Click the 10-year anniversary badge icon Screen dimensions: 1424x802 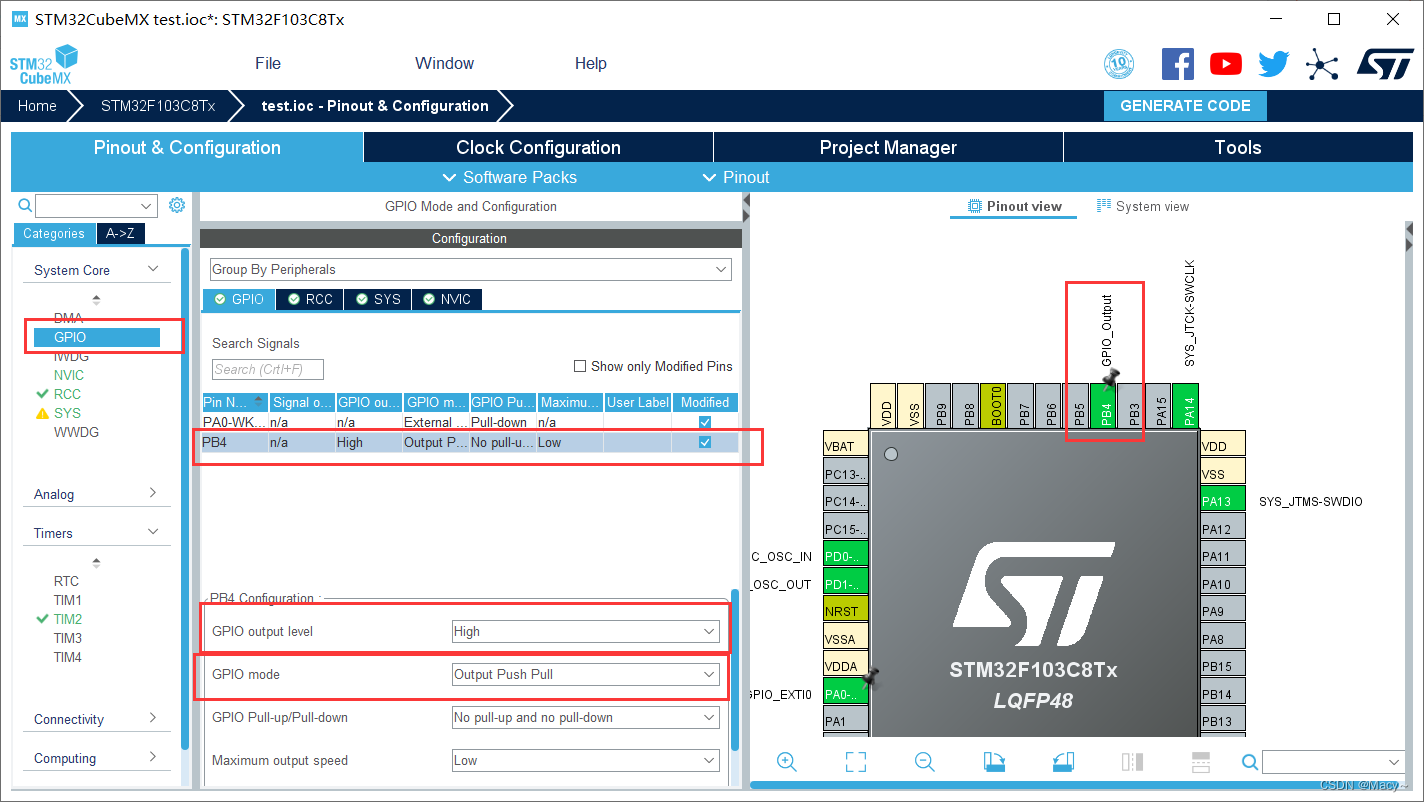1119,64
